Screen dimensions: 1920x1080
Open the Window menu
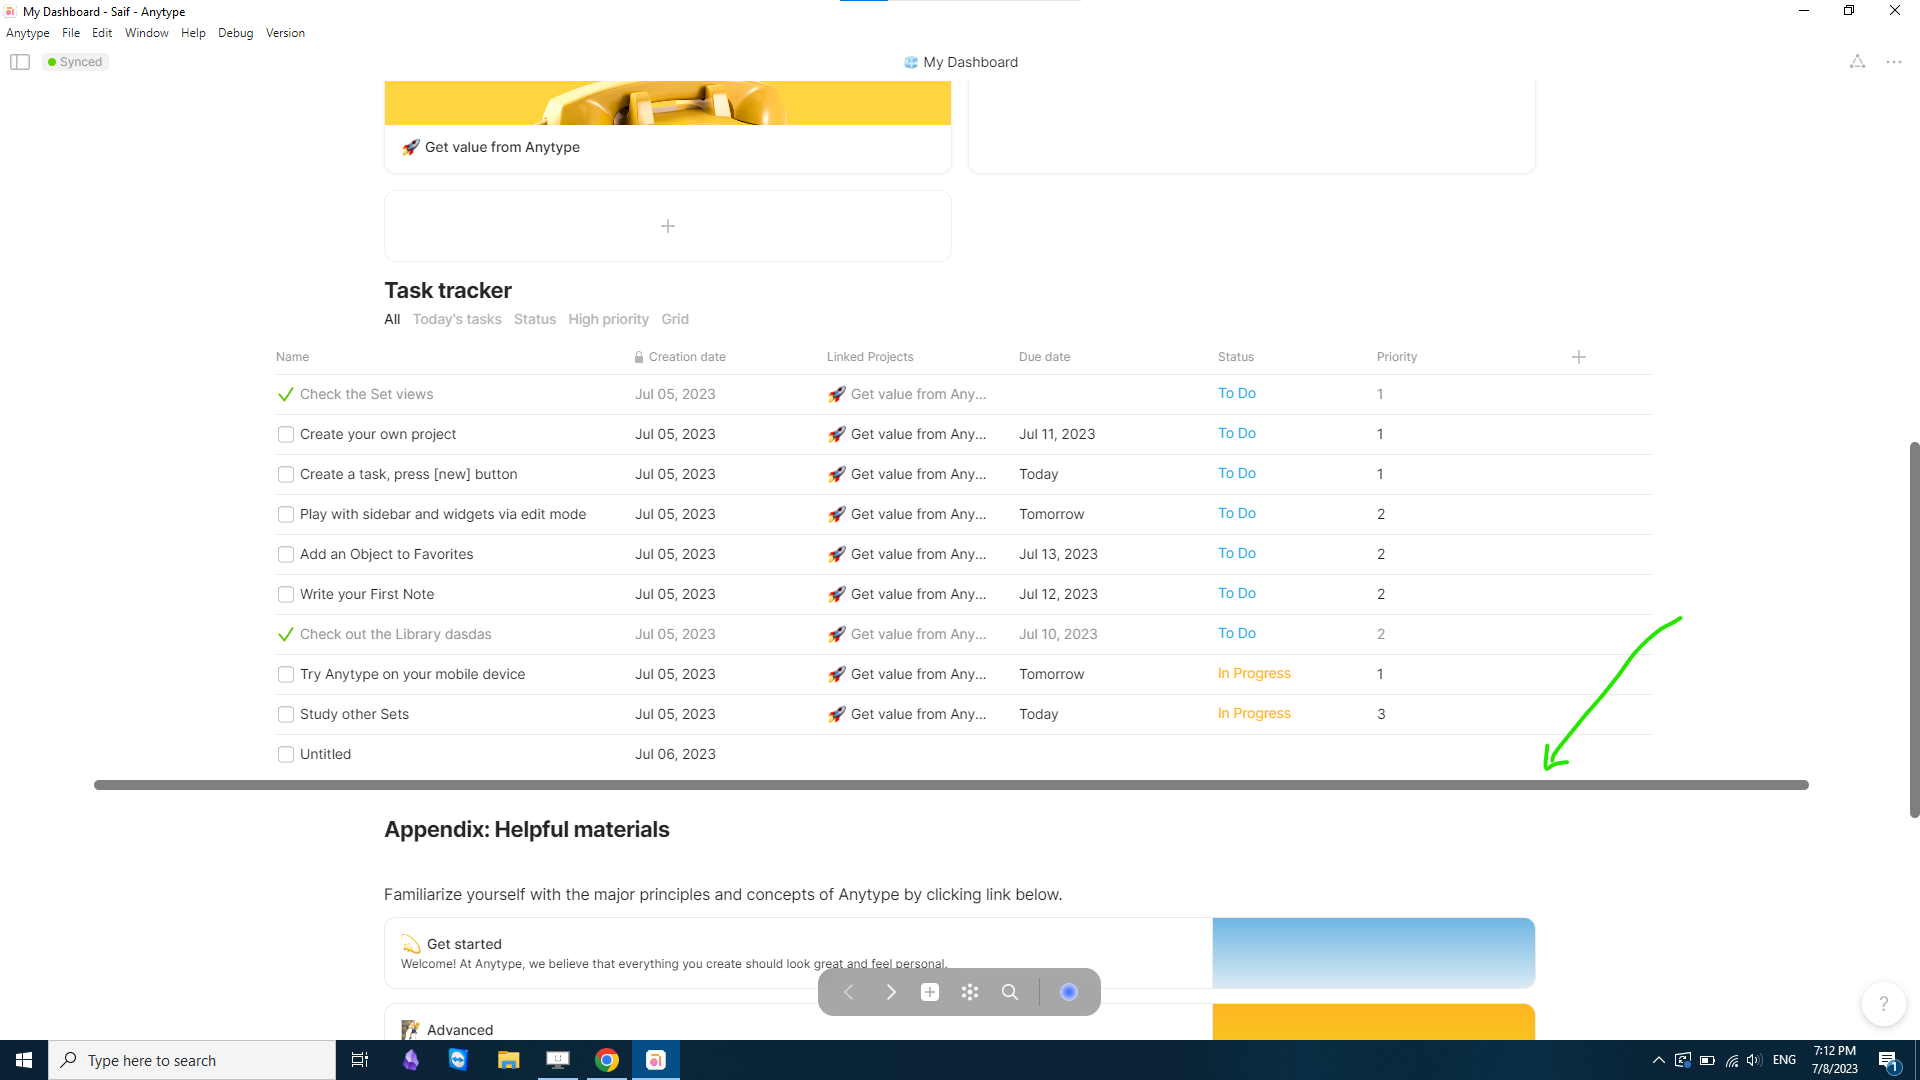[146, 33]
